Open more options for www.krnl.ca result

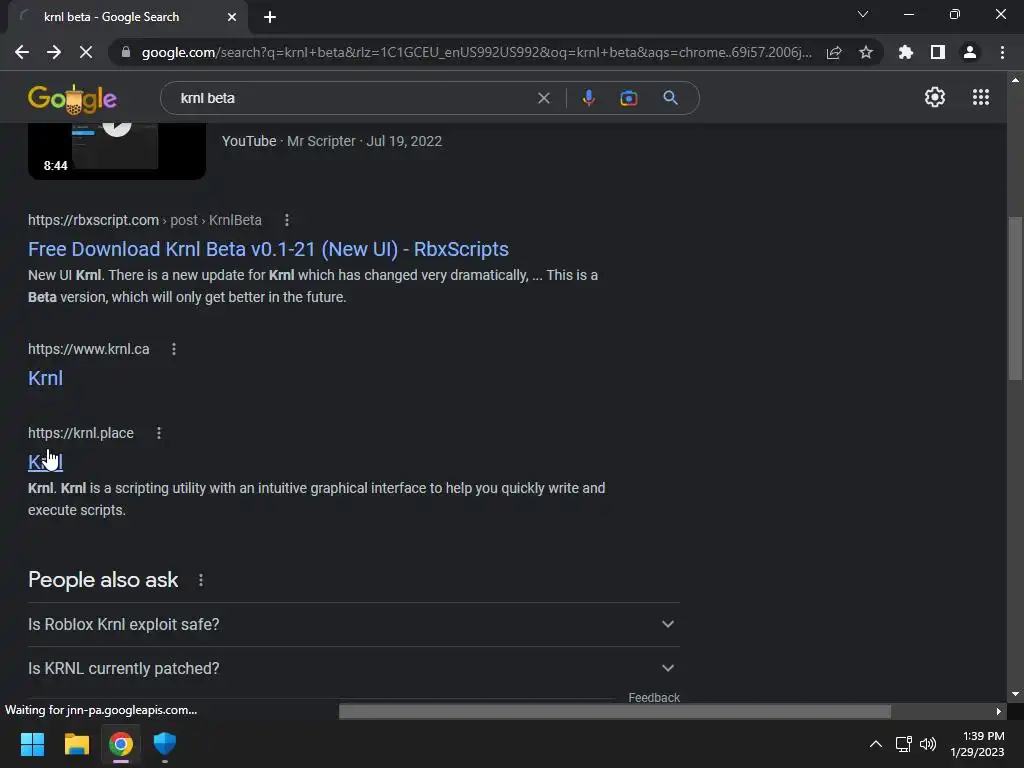(x=174, y=349)
